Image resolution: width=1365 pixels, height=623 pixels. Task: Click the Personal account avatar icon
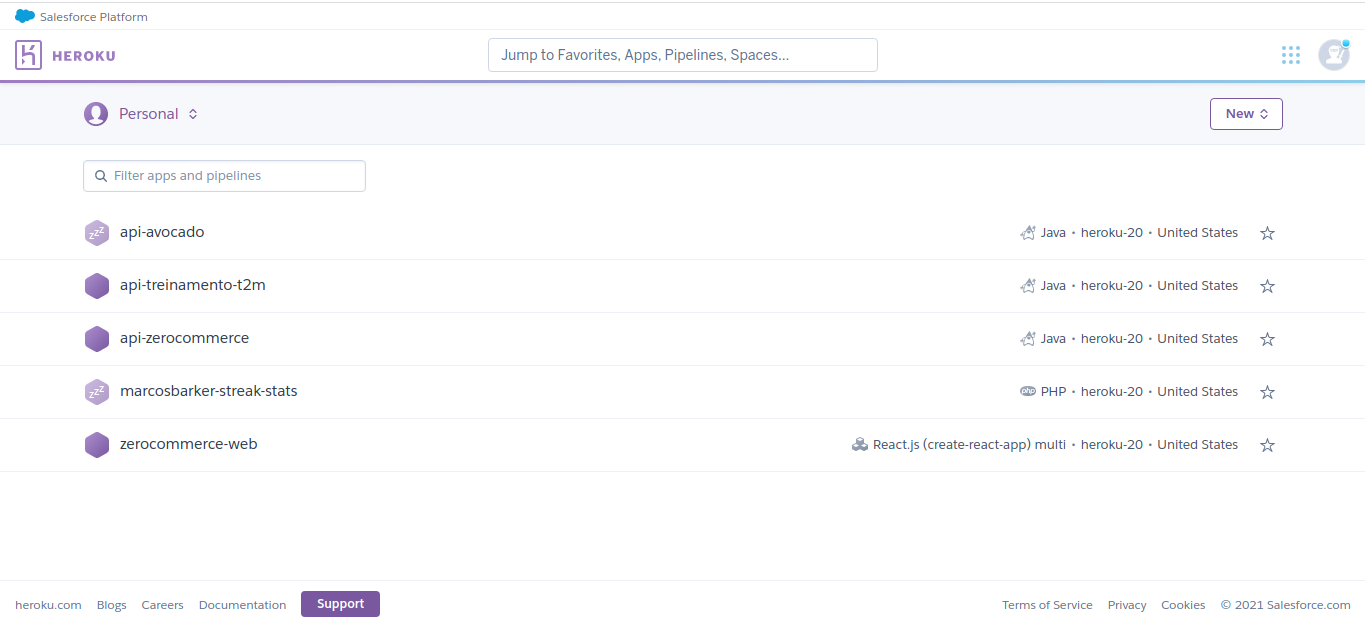click(x=96, y=114)
